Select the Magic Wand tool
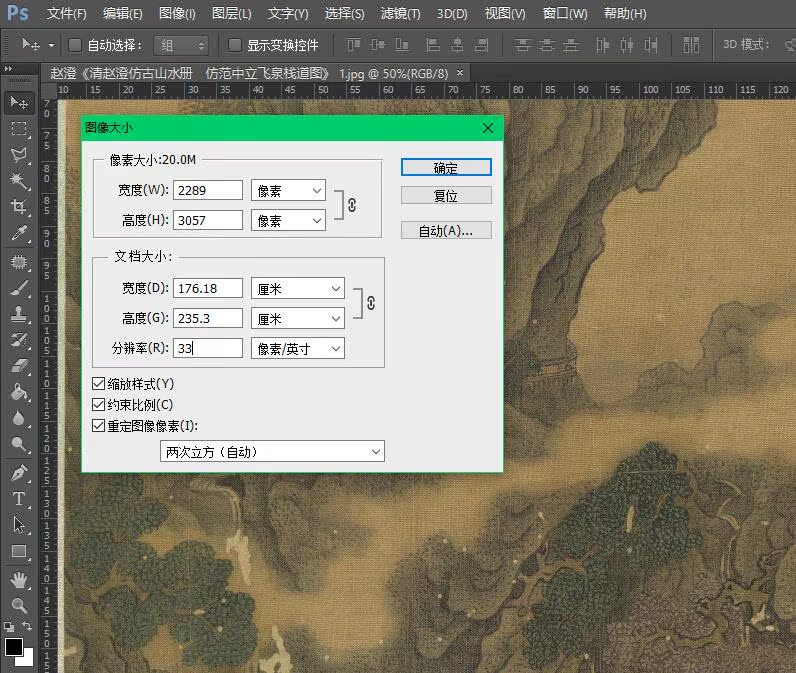 (x=19, y=181)
